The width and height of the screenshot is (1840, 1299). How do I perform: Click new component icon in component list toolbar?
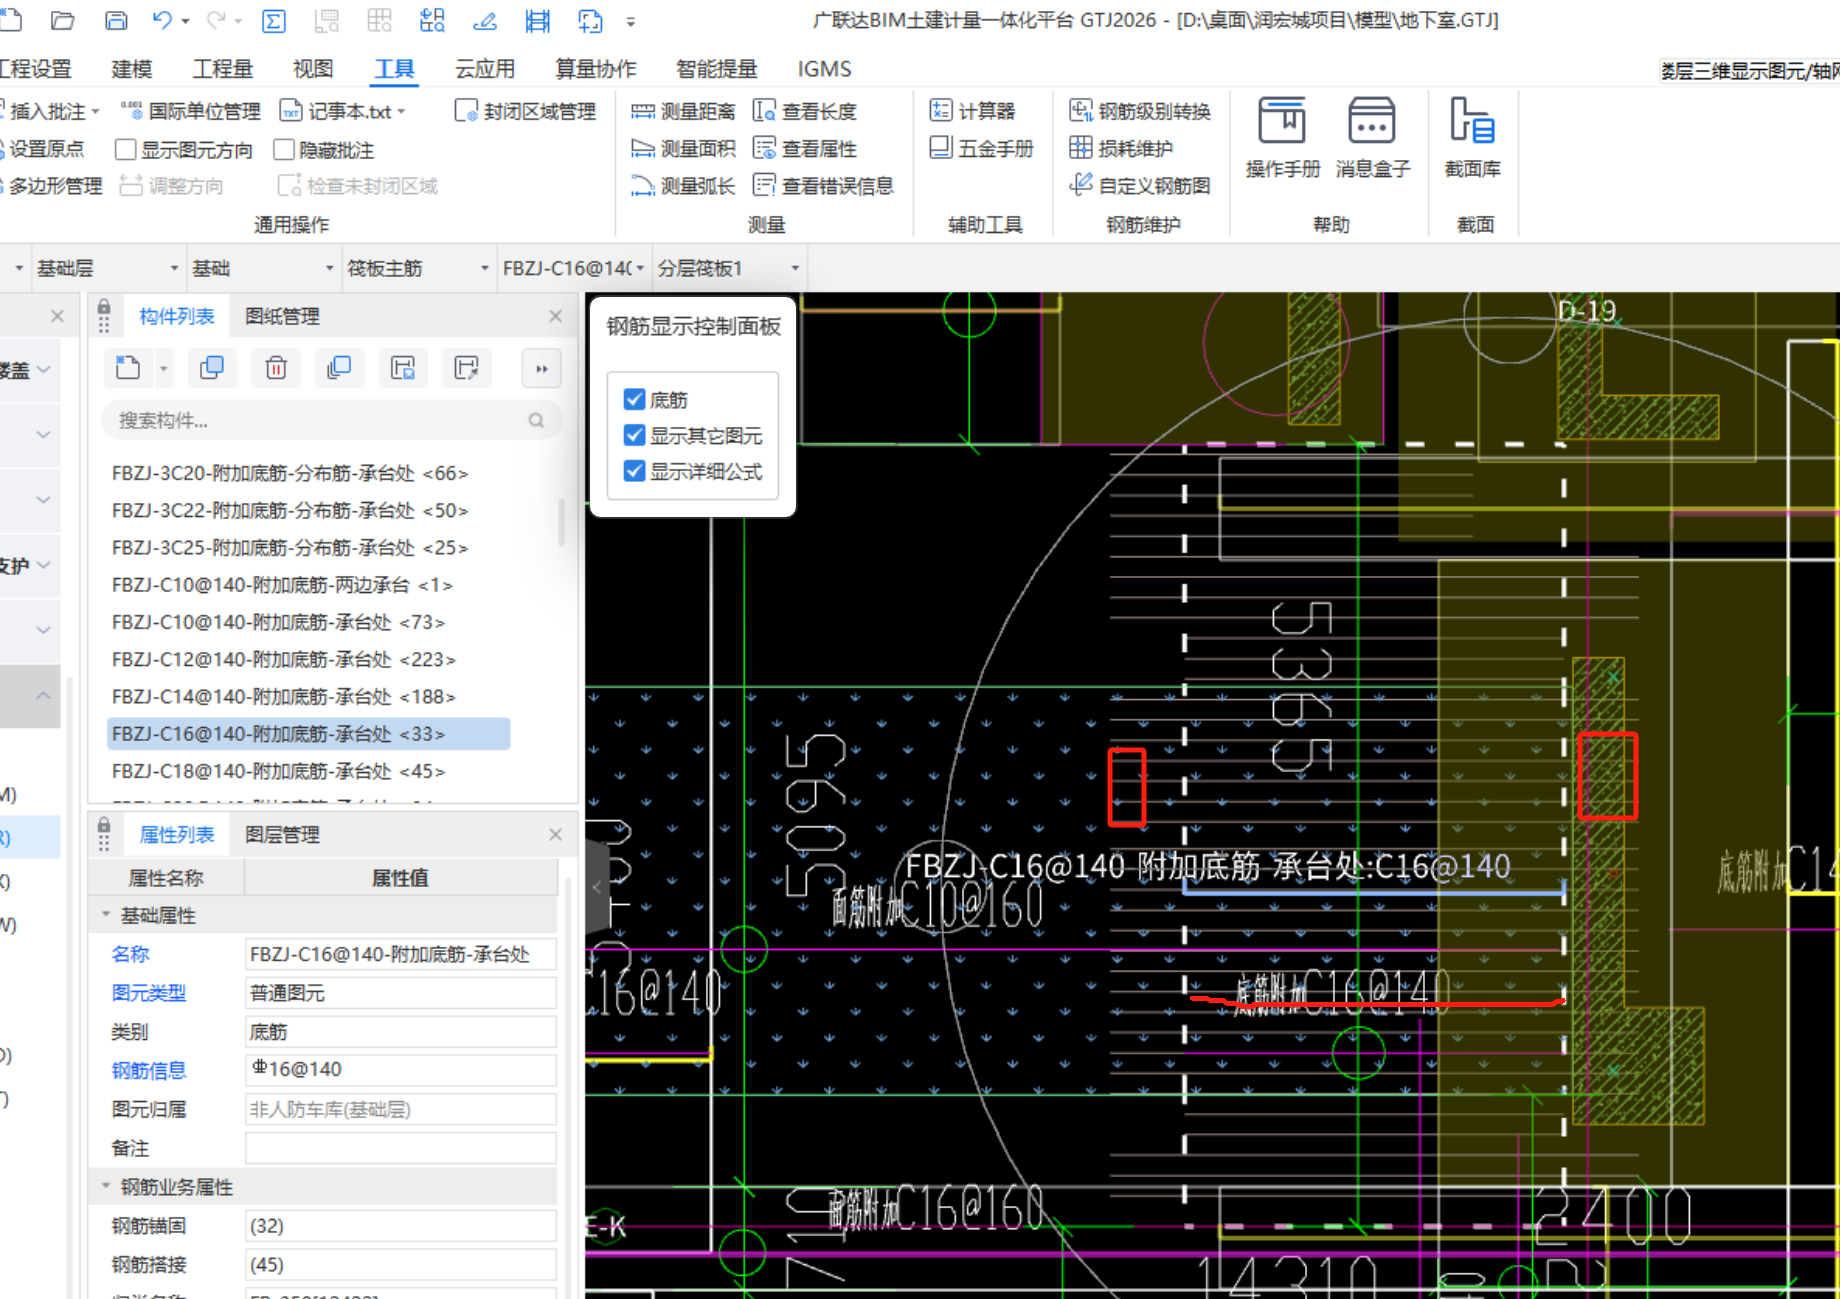(128, 368)
